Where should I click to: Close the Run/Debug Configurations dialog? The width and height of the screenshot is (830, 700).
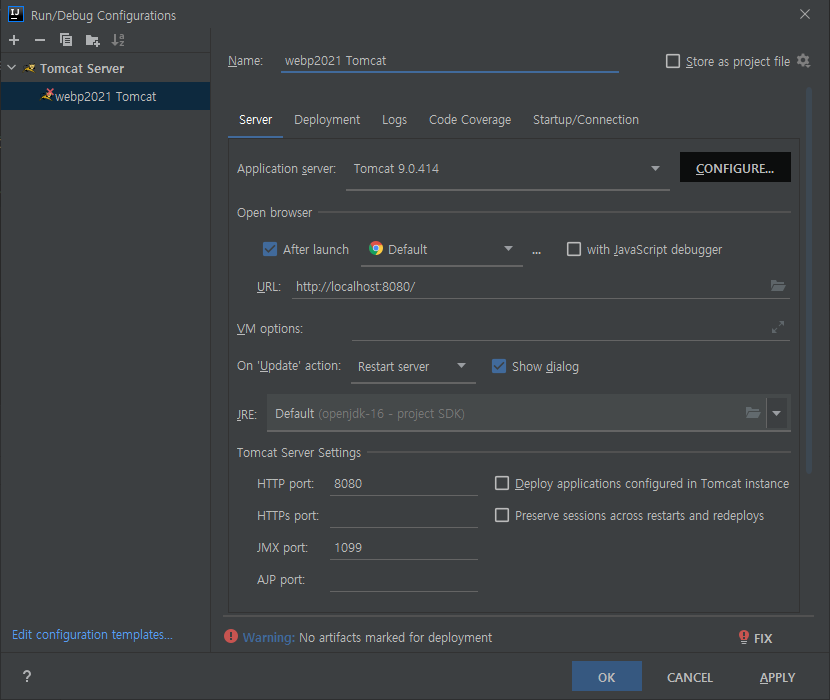805,14
